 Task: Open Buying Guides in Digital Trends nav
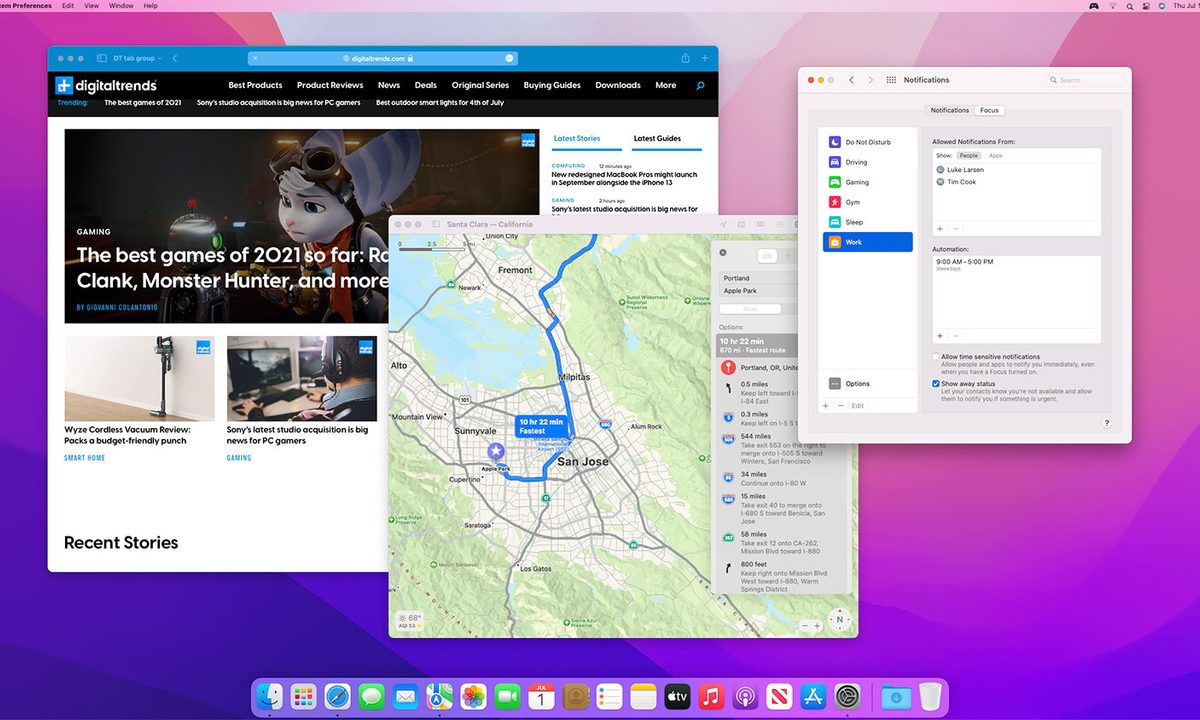pyautogui.click(x=553, y=85)
